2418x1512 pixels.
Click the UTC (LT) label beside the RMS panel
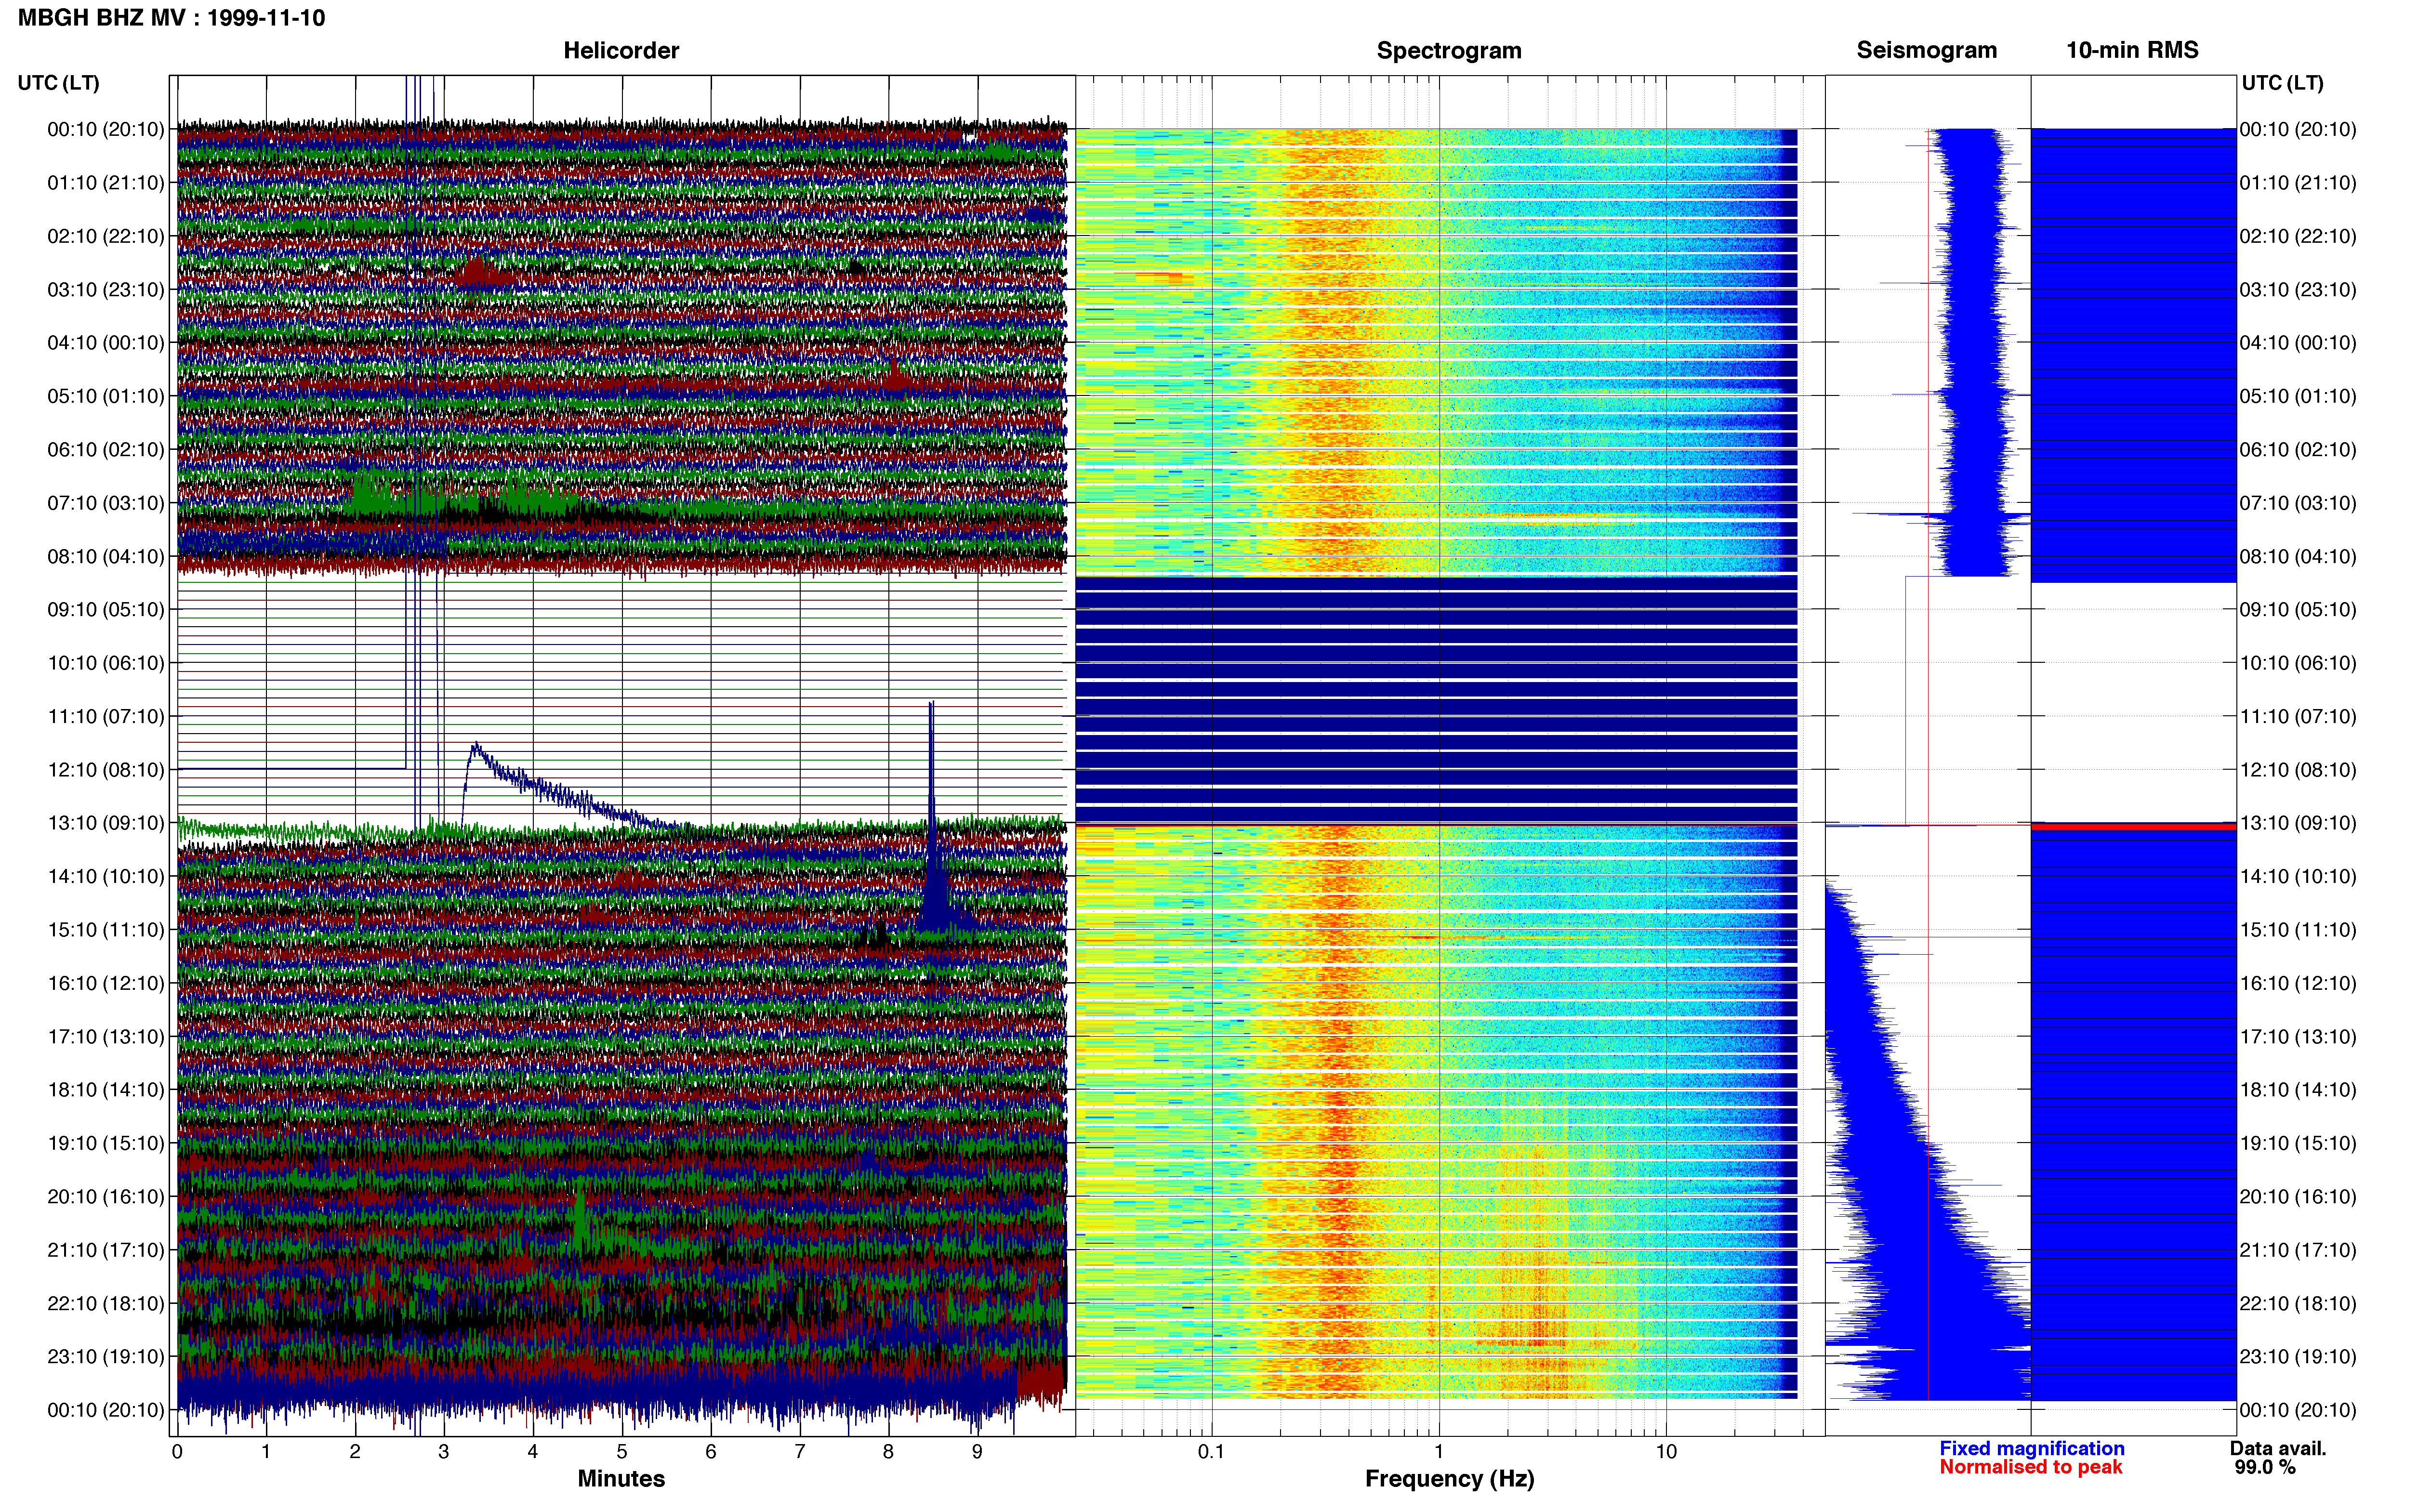tap(2282, 83)
